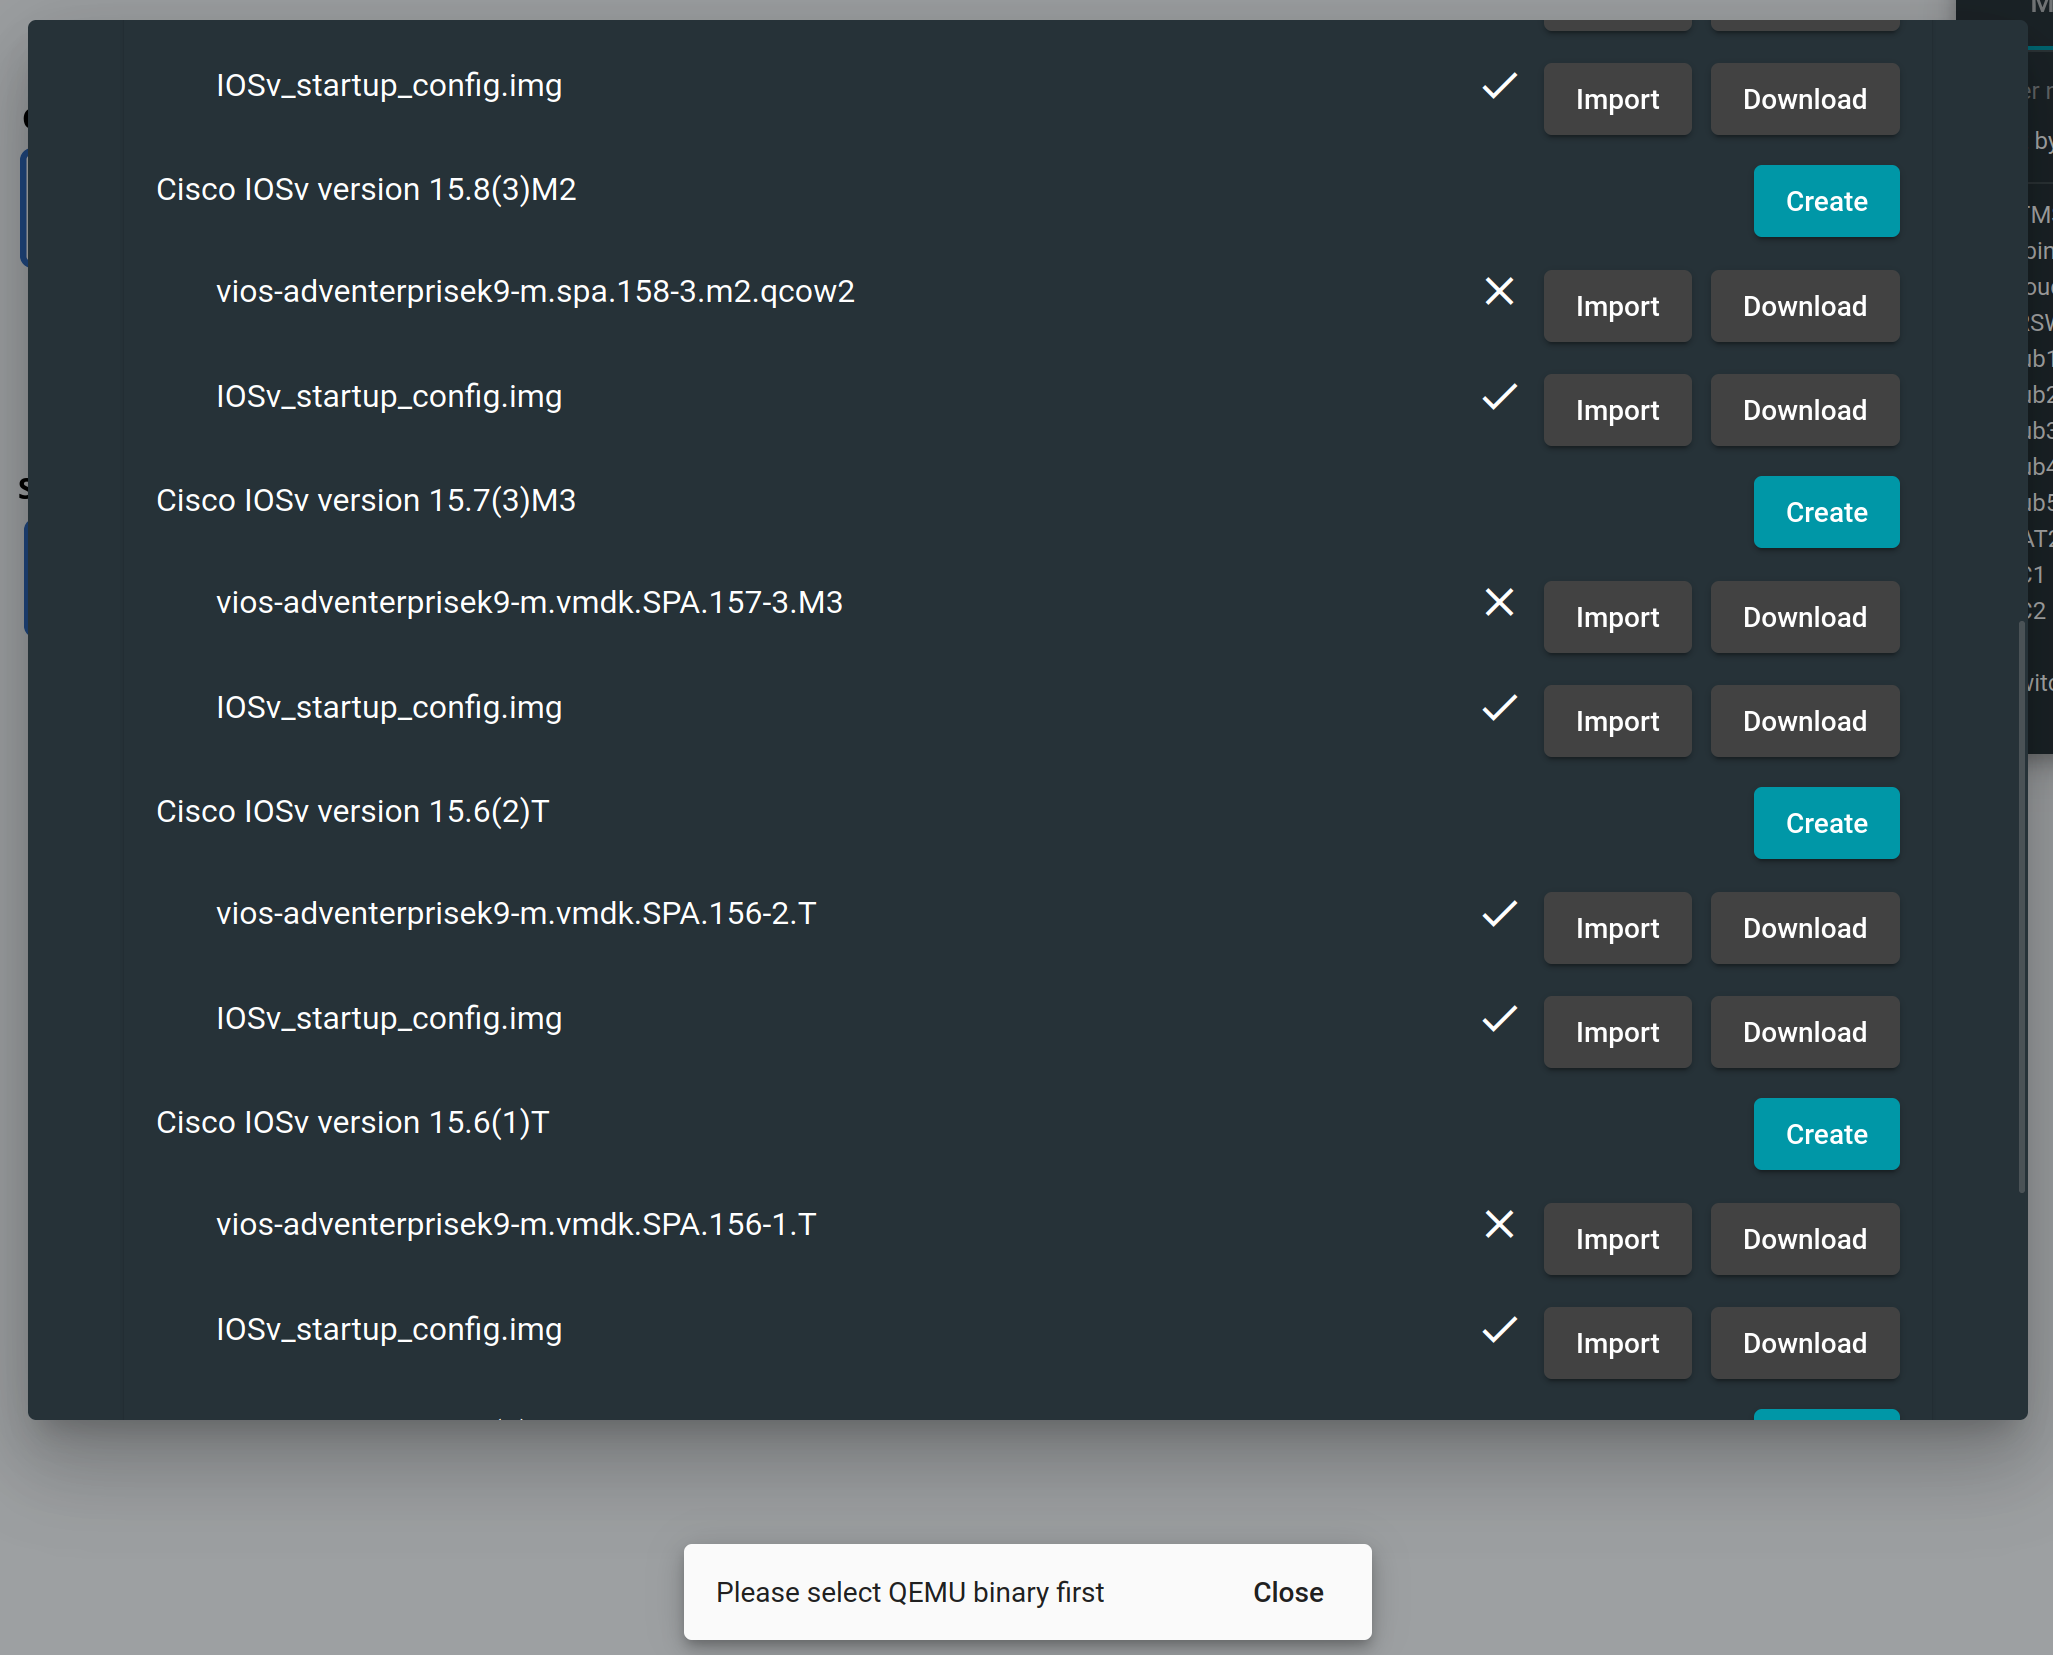Click the X icon for vios-adventerprisek9-m.vmdk.SPA.156-1.T
Image resolution: width=2053 pixels, height=1655 pixels.
point(1499,1225)
